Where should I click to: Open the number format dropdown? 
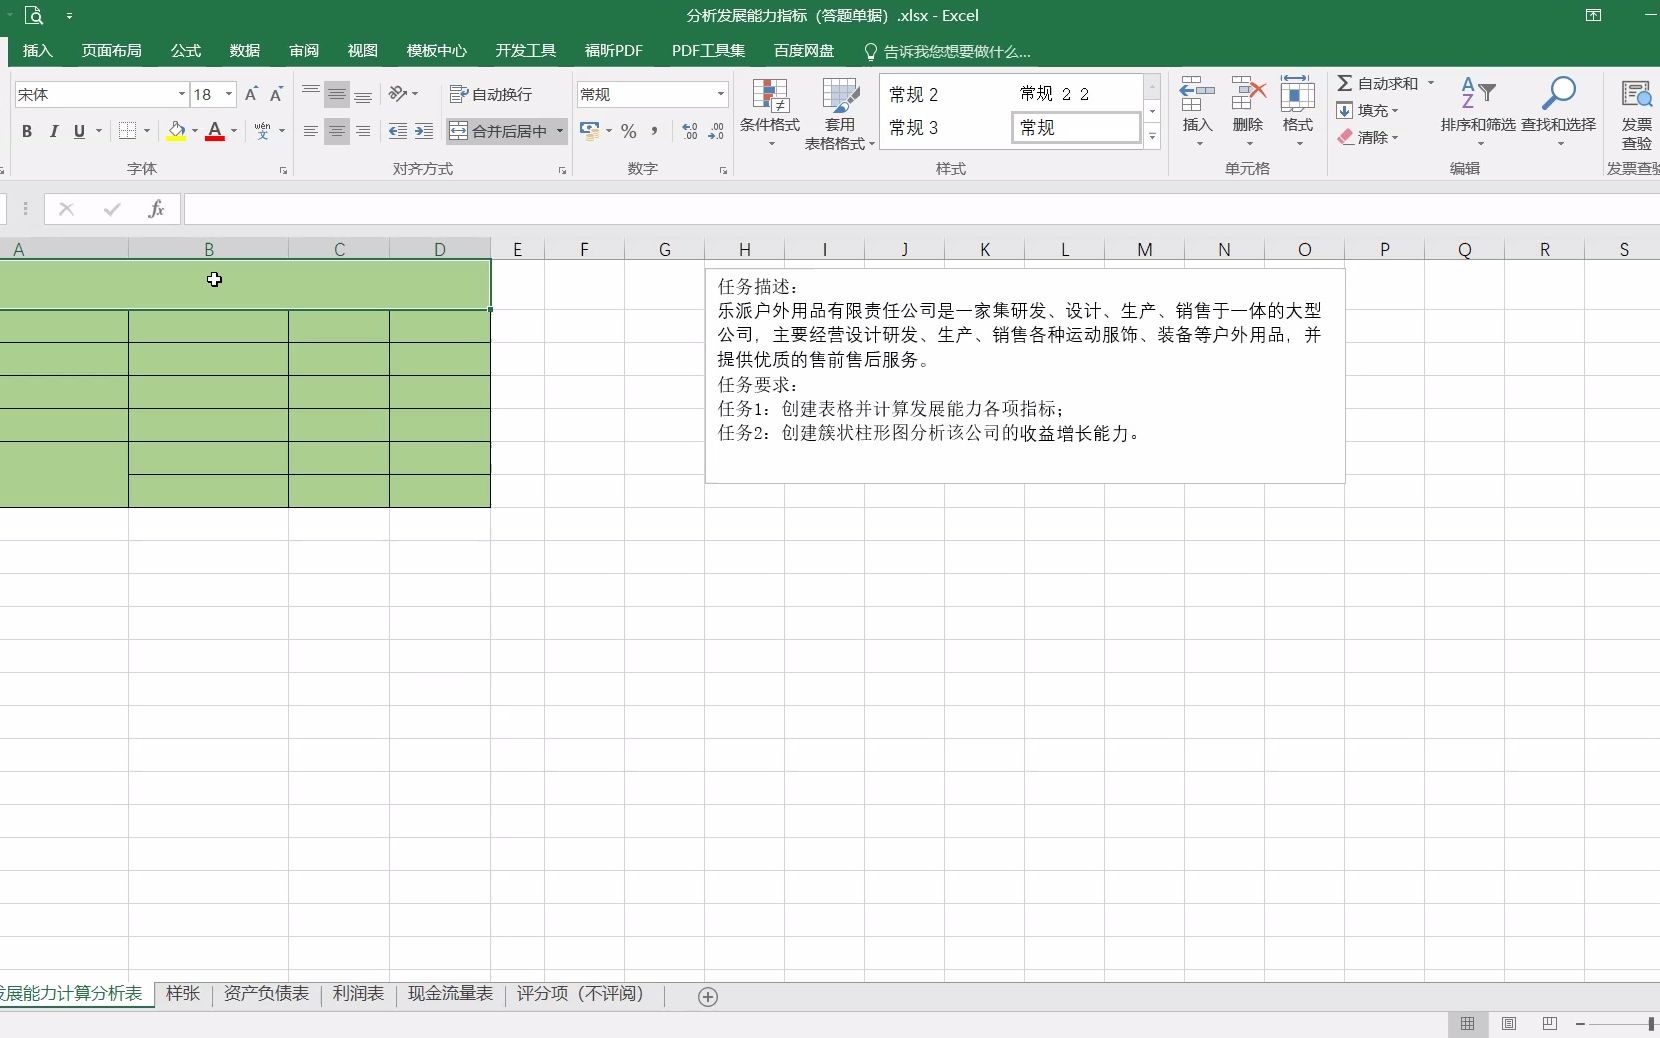point(720,94)
